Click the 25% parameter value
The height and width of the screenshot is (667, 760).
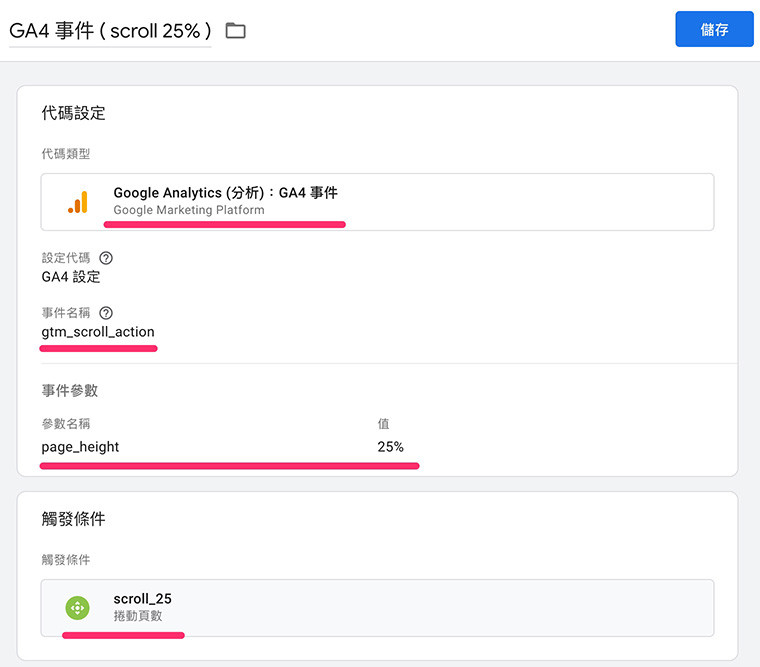[390, 447]
